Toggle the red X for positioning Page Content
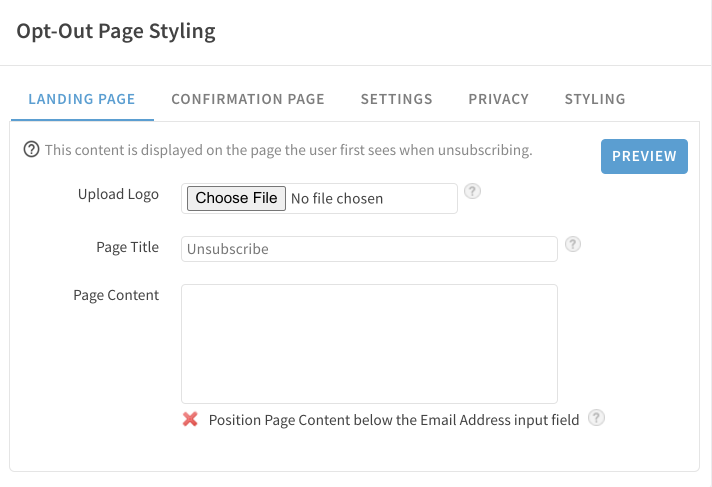 pos(190,419)
